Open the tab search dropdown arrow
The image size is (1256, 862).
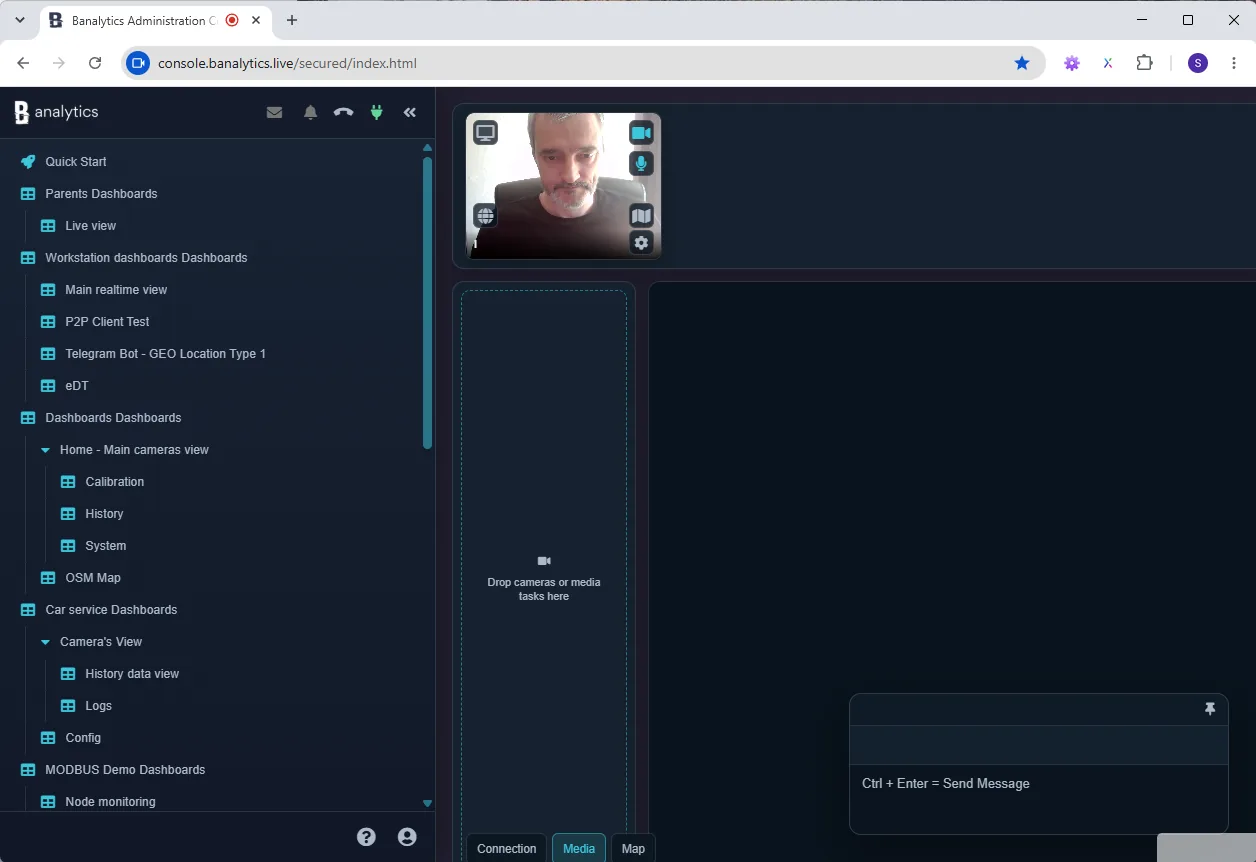point(19,20)
